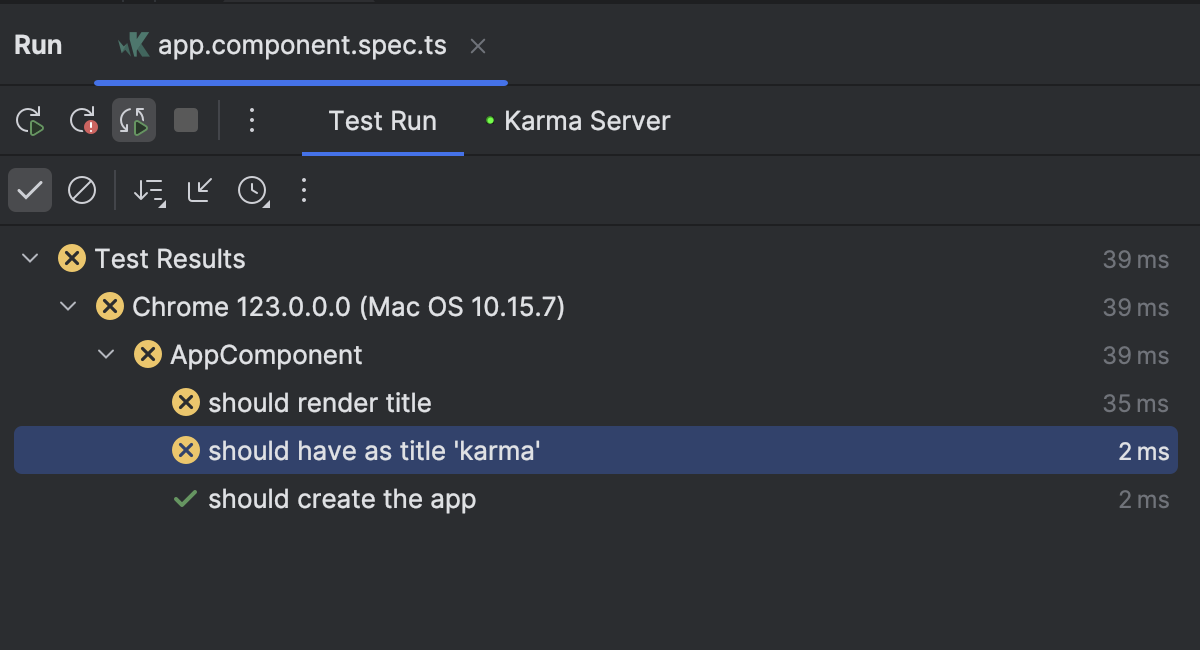The height and width of the screenshot is (650, 1200).
Task: Toggle automatic test rerun mode
Action: [x=134, y=120]
